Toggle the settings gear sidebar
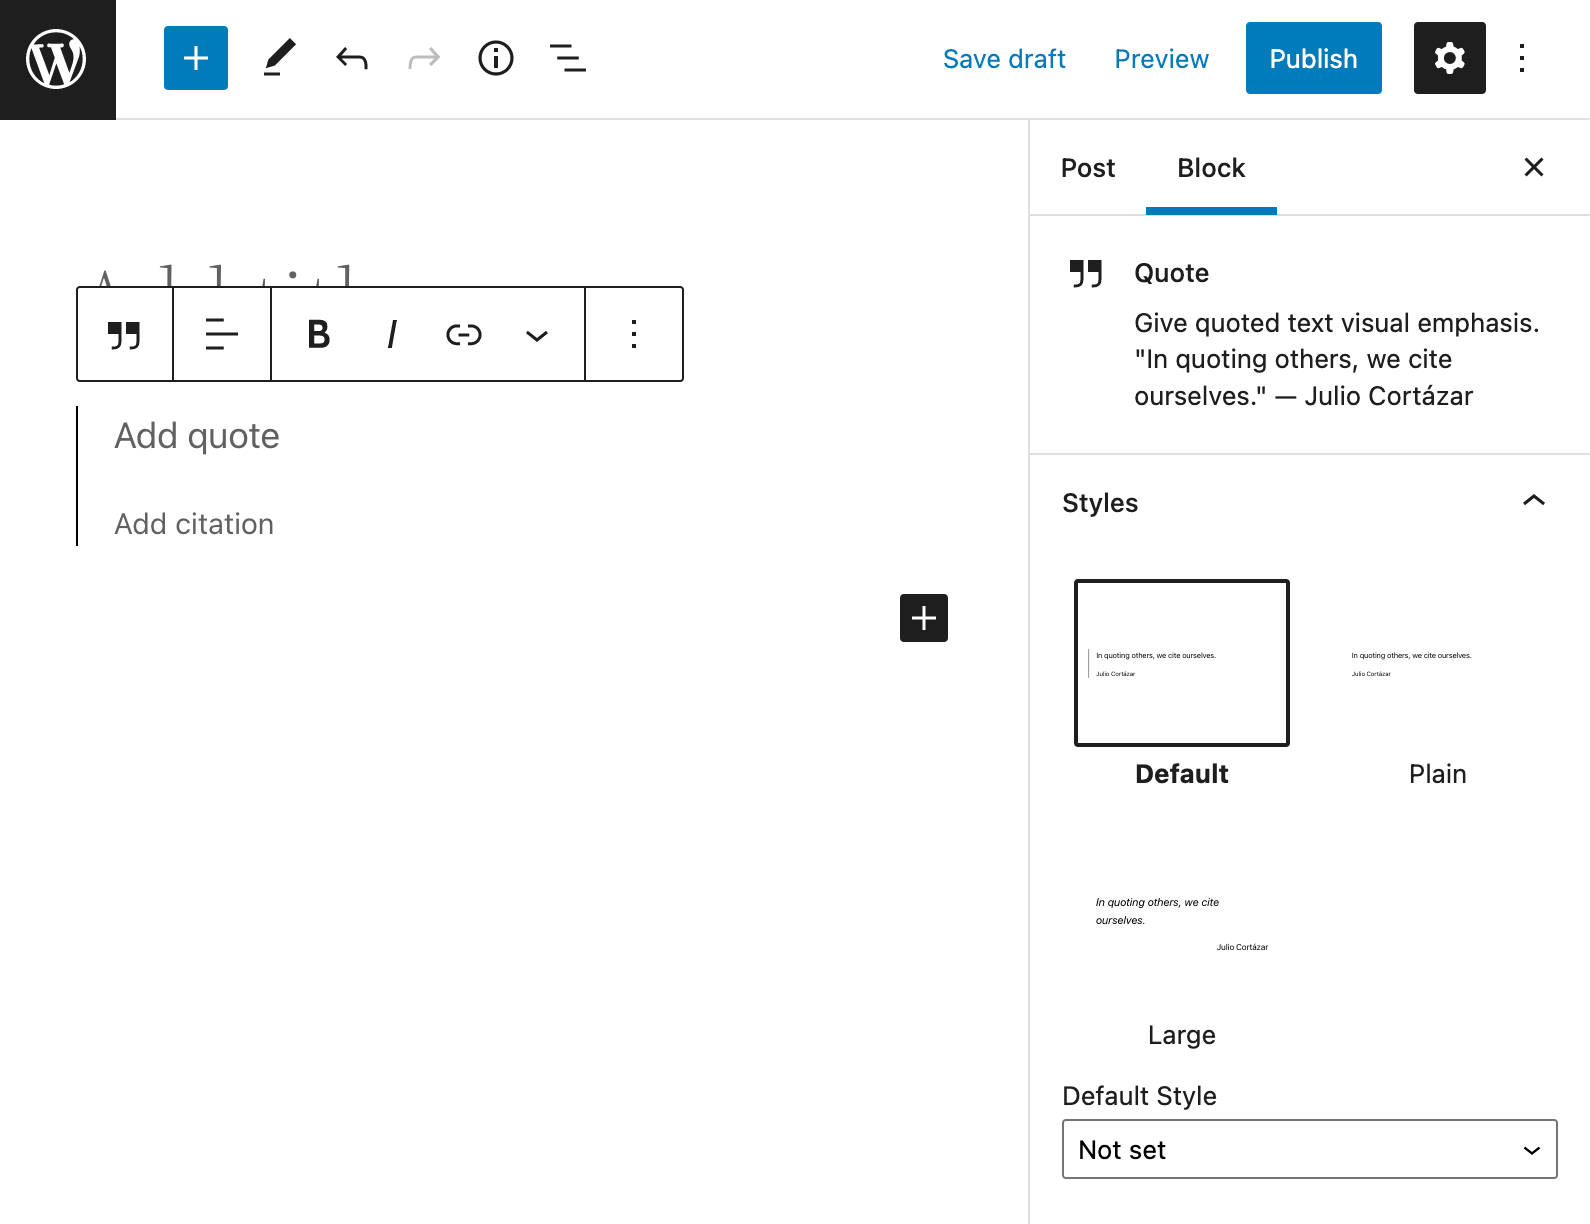 (x=1449, y=59)
